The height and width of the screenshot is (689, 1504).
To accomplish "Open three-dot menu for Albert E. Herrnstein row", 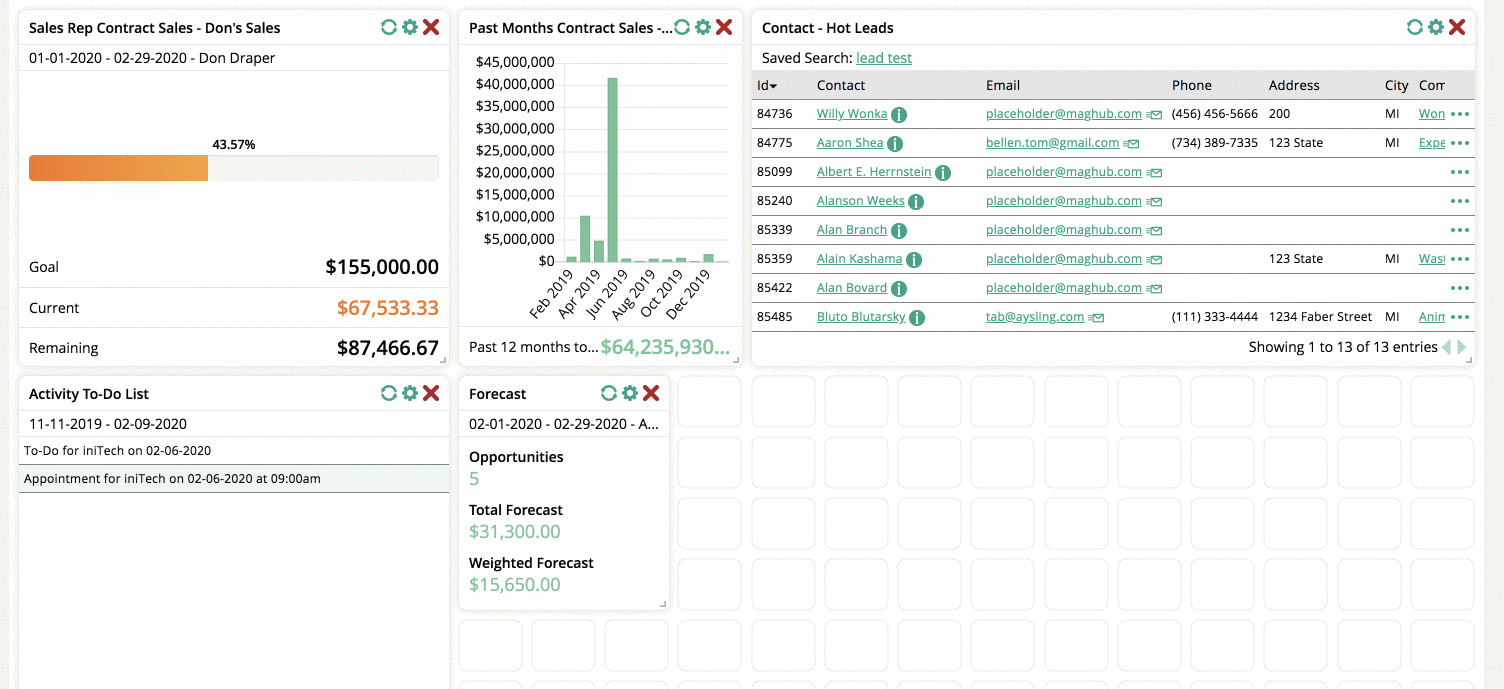I will click(1460, 172).
